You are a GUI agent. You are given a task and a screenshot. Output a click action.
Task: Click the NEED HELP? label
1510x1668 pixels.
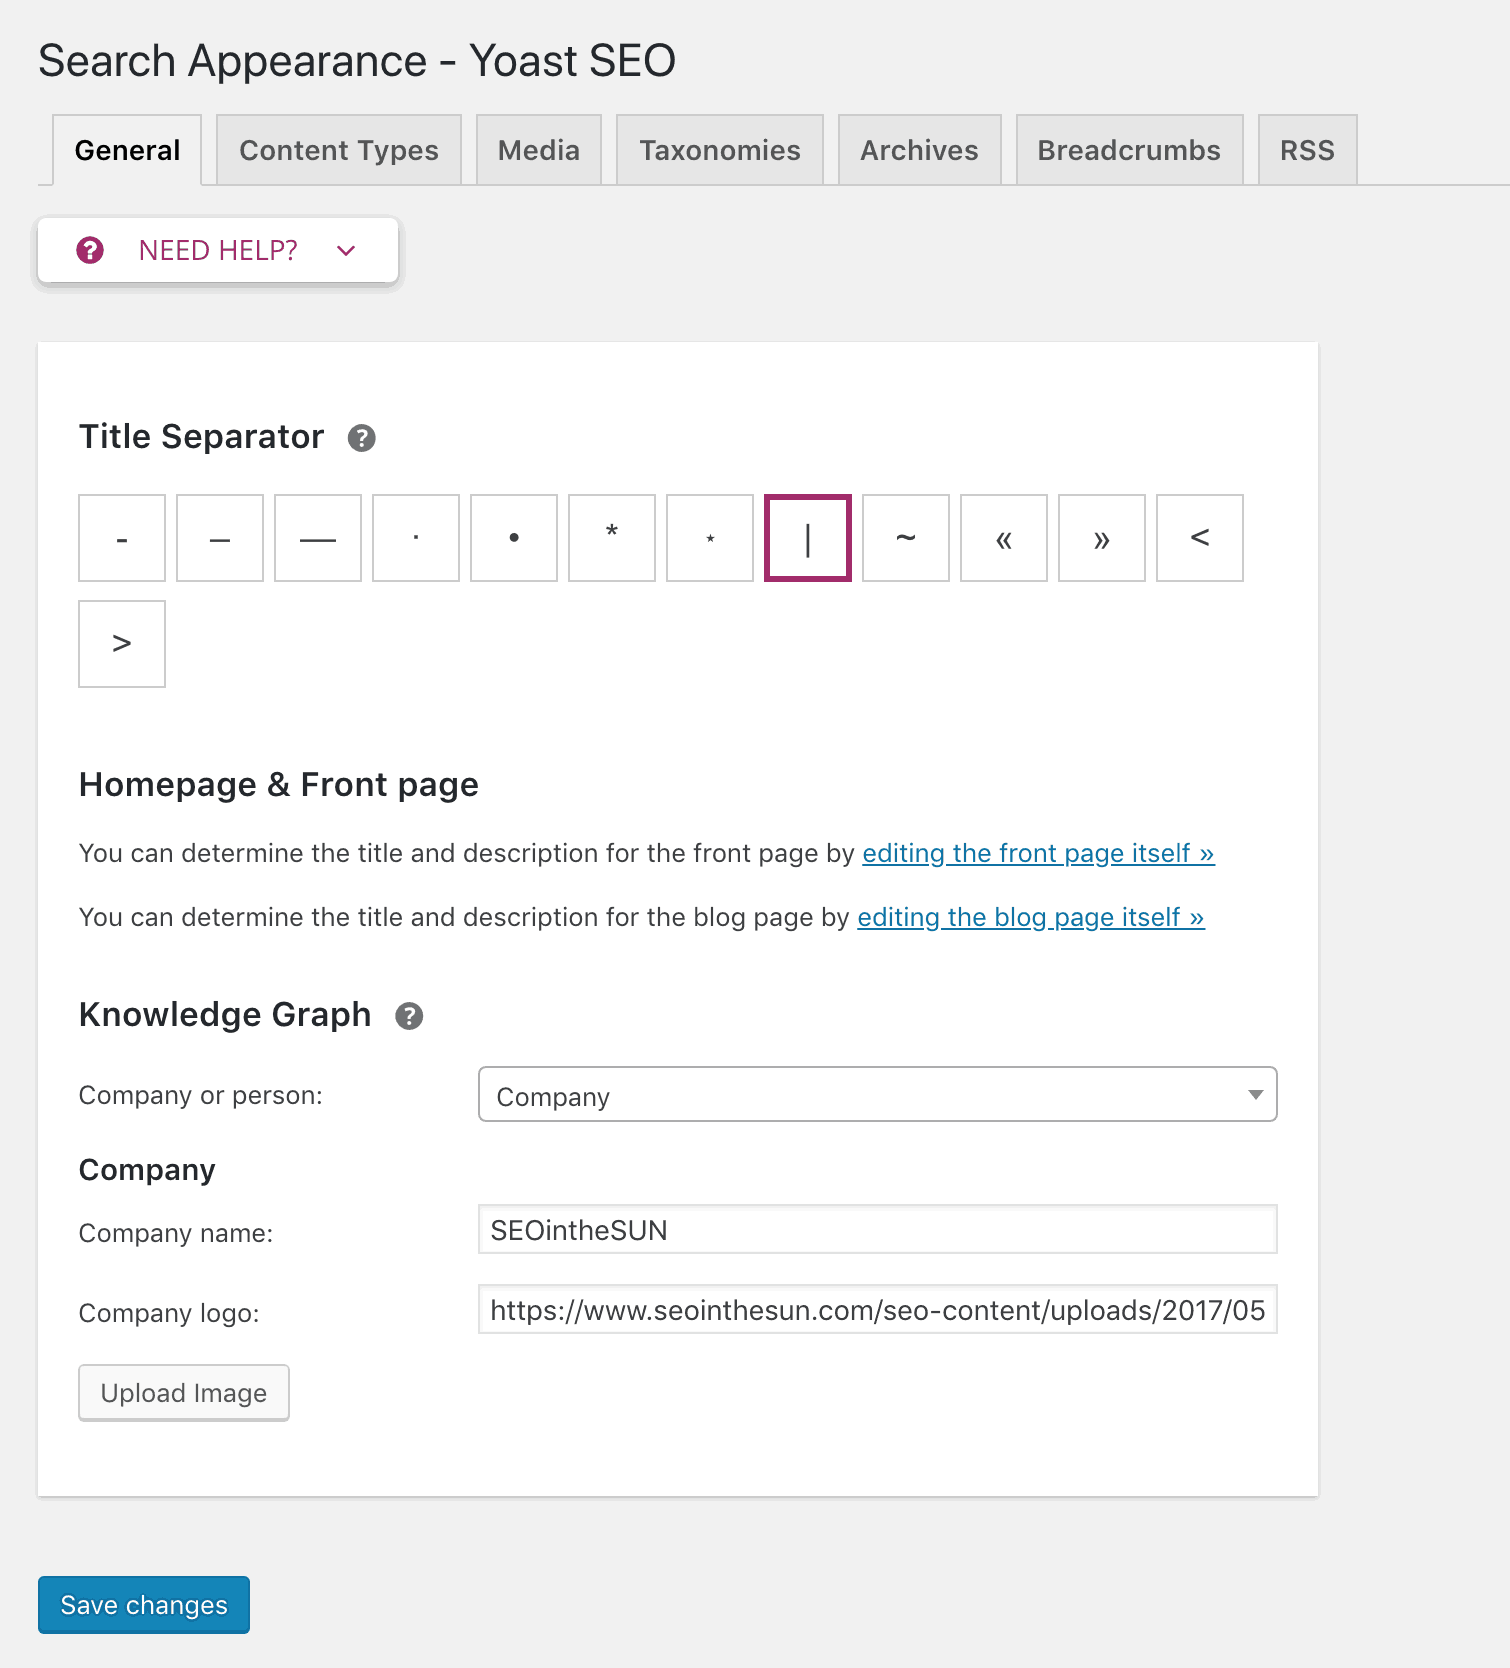(218, 250)
